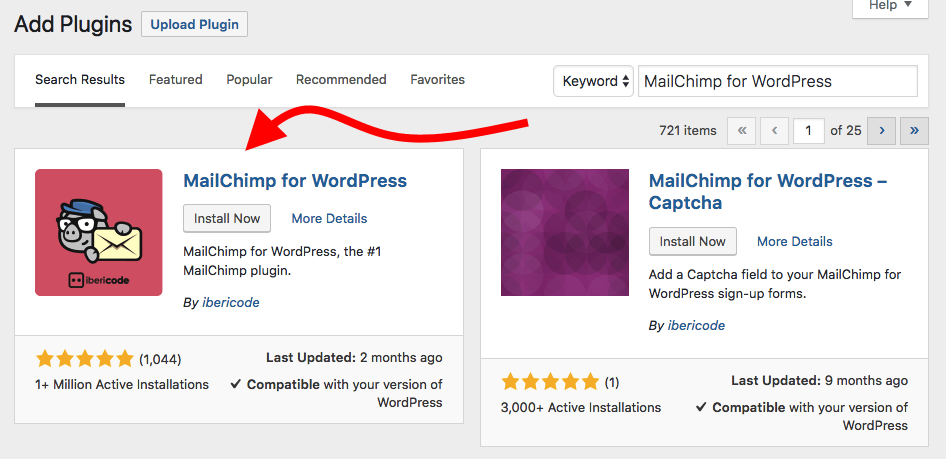946x459 pixels.
Task: Open MailChimp for WordPress title link
Action: [295, 180]
